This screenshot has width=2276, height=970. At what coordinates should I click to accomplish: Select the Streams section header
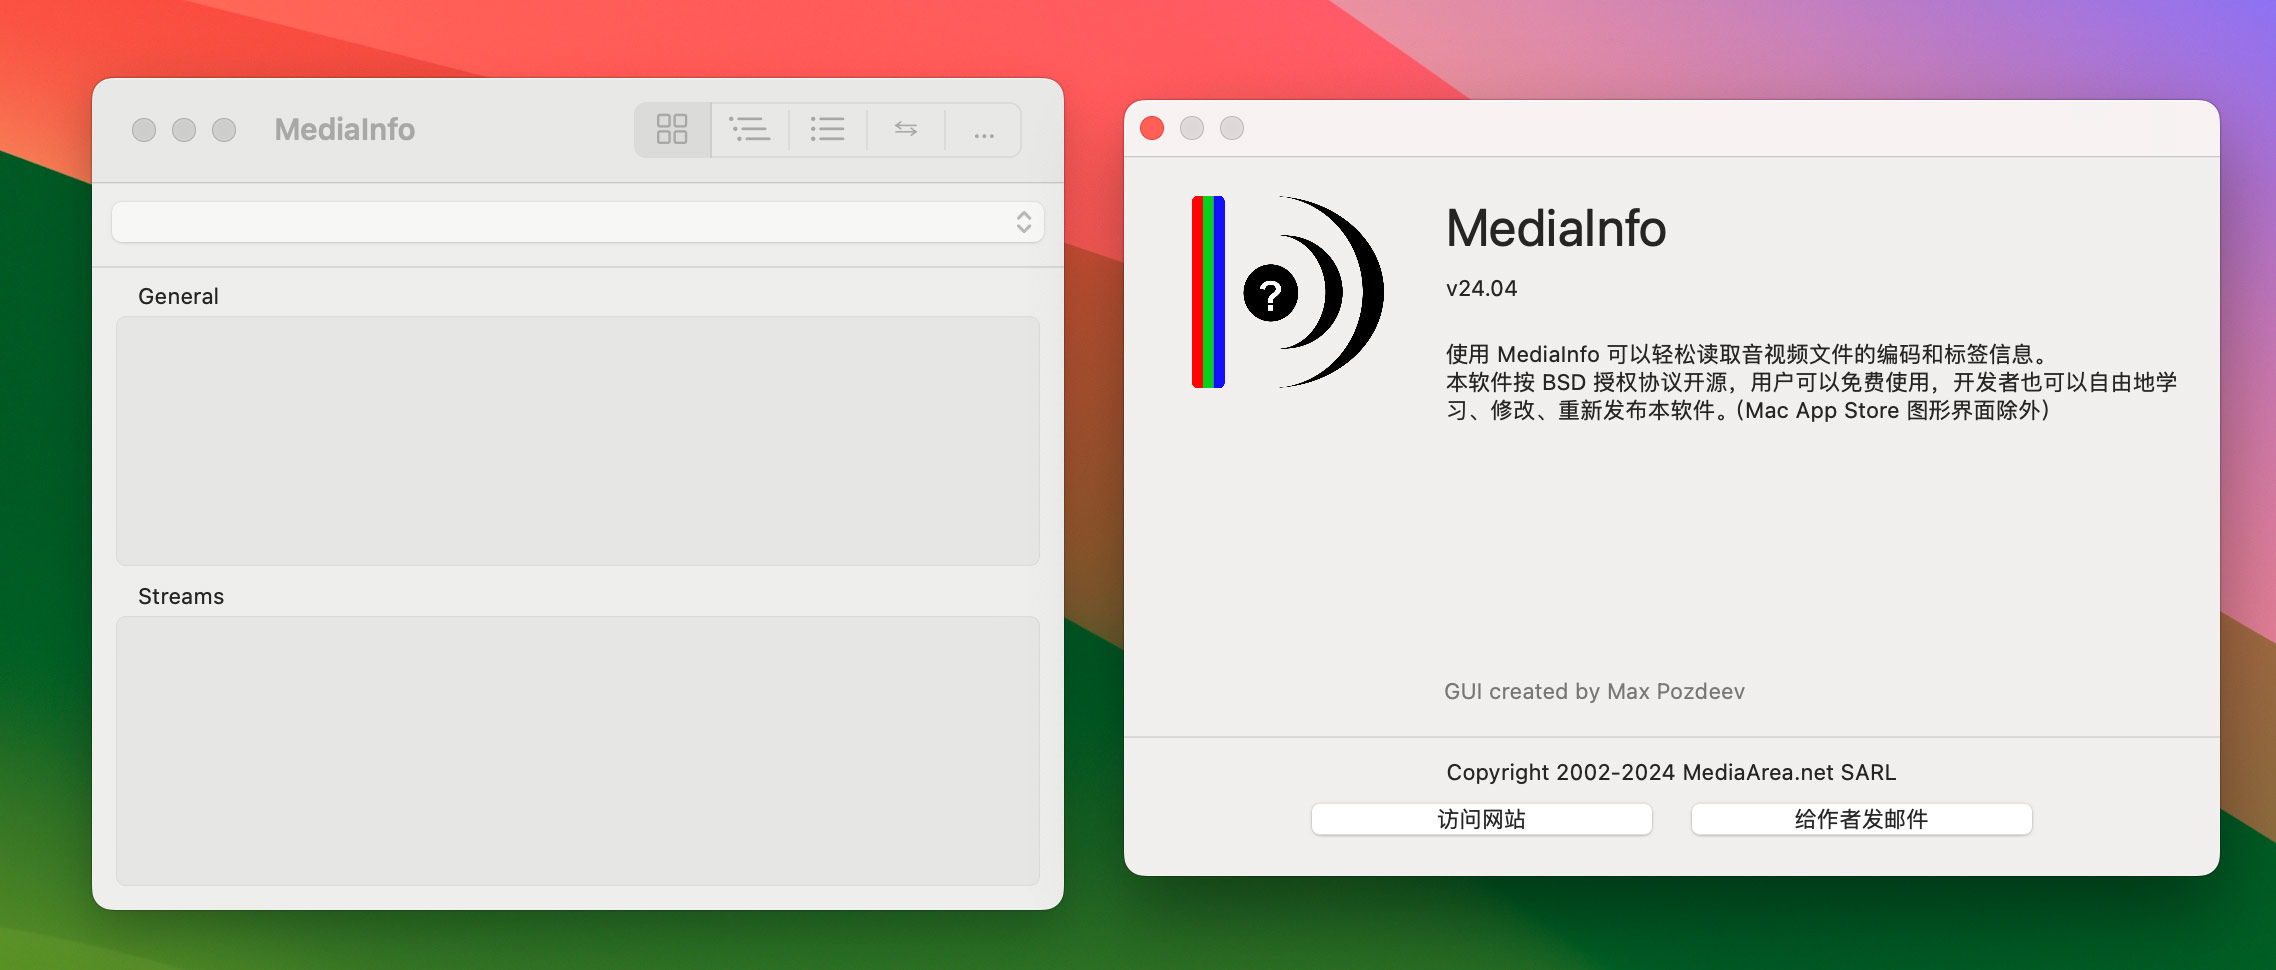(x=180, y=596)
